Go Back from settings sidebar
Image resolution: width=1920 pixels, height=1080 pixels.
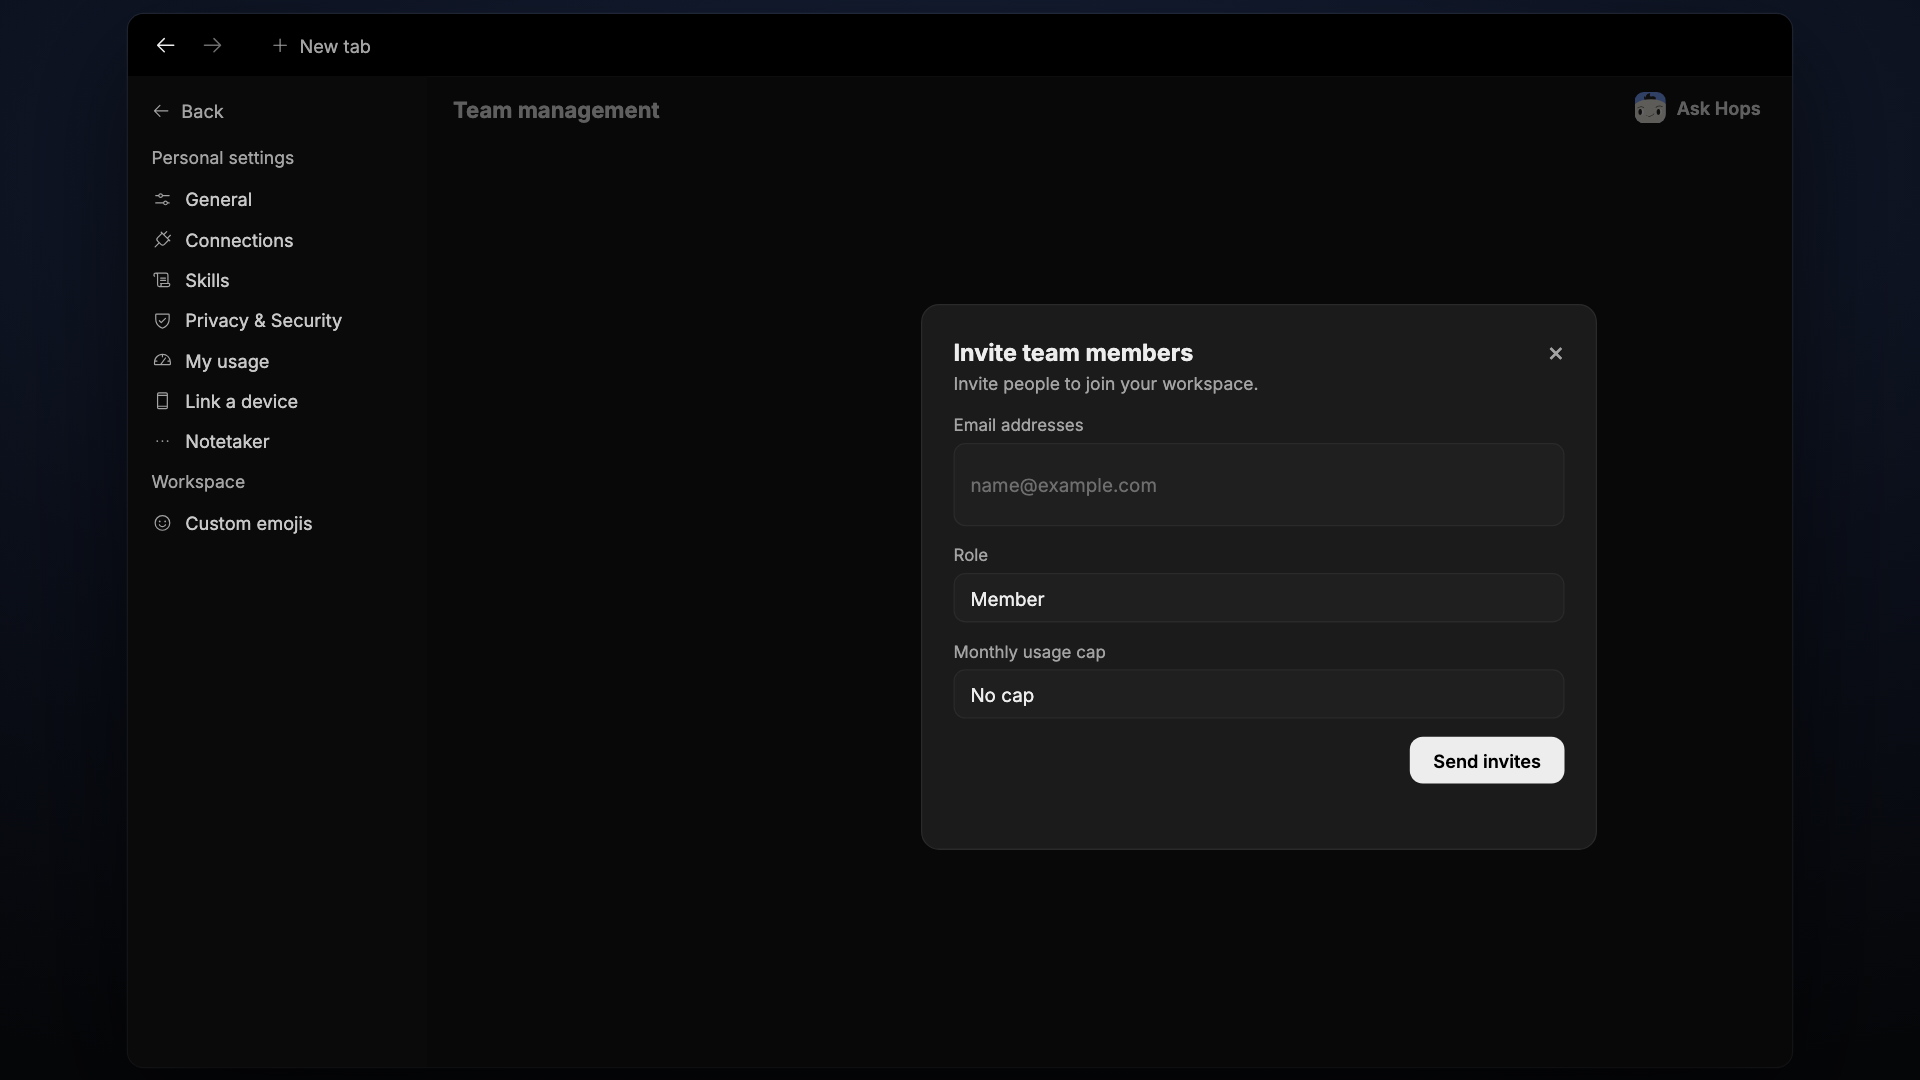(188, 111)
